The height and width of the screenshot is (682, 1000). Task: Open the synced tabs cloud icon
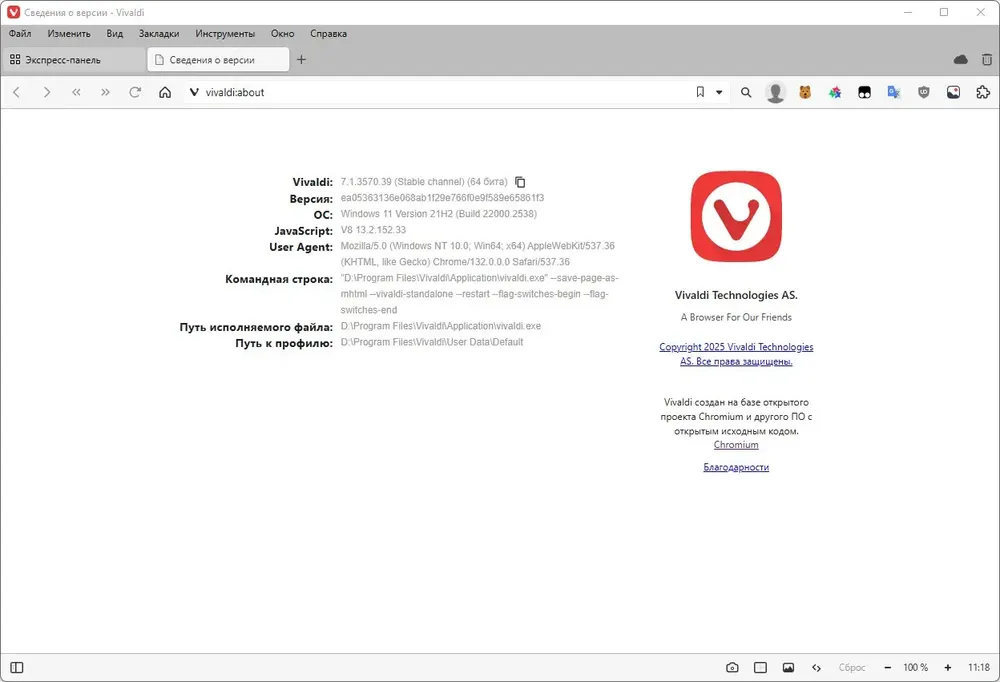click(960, 59)
